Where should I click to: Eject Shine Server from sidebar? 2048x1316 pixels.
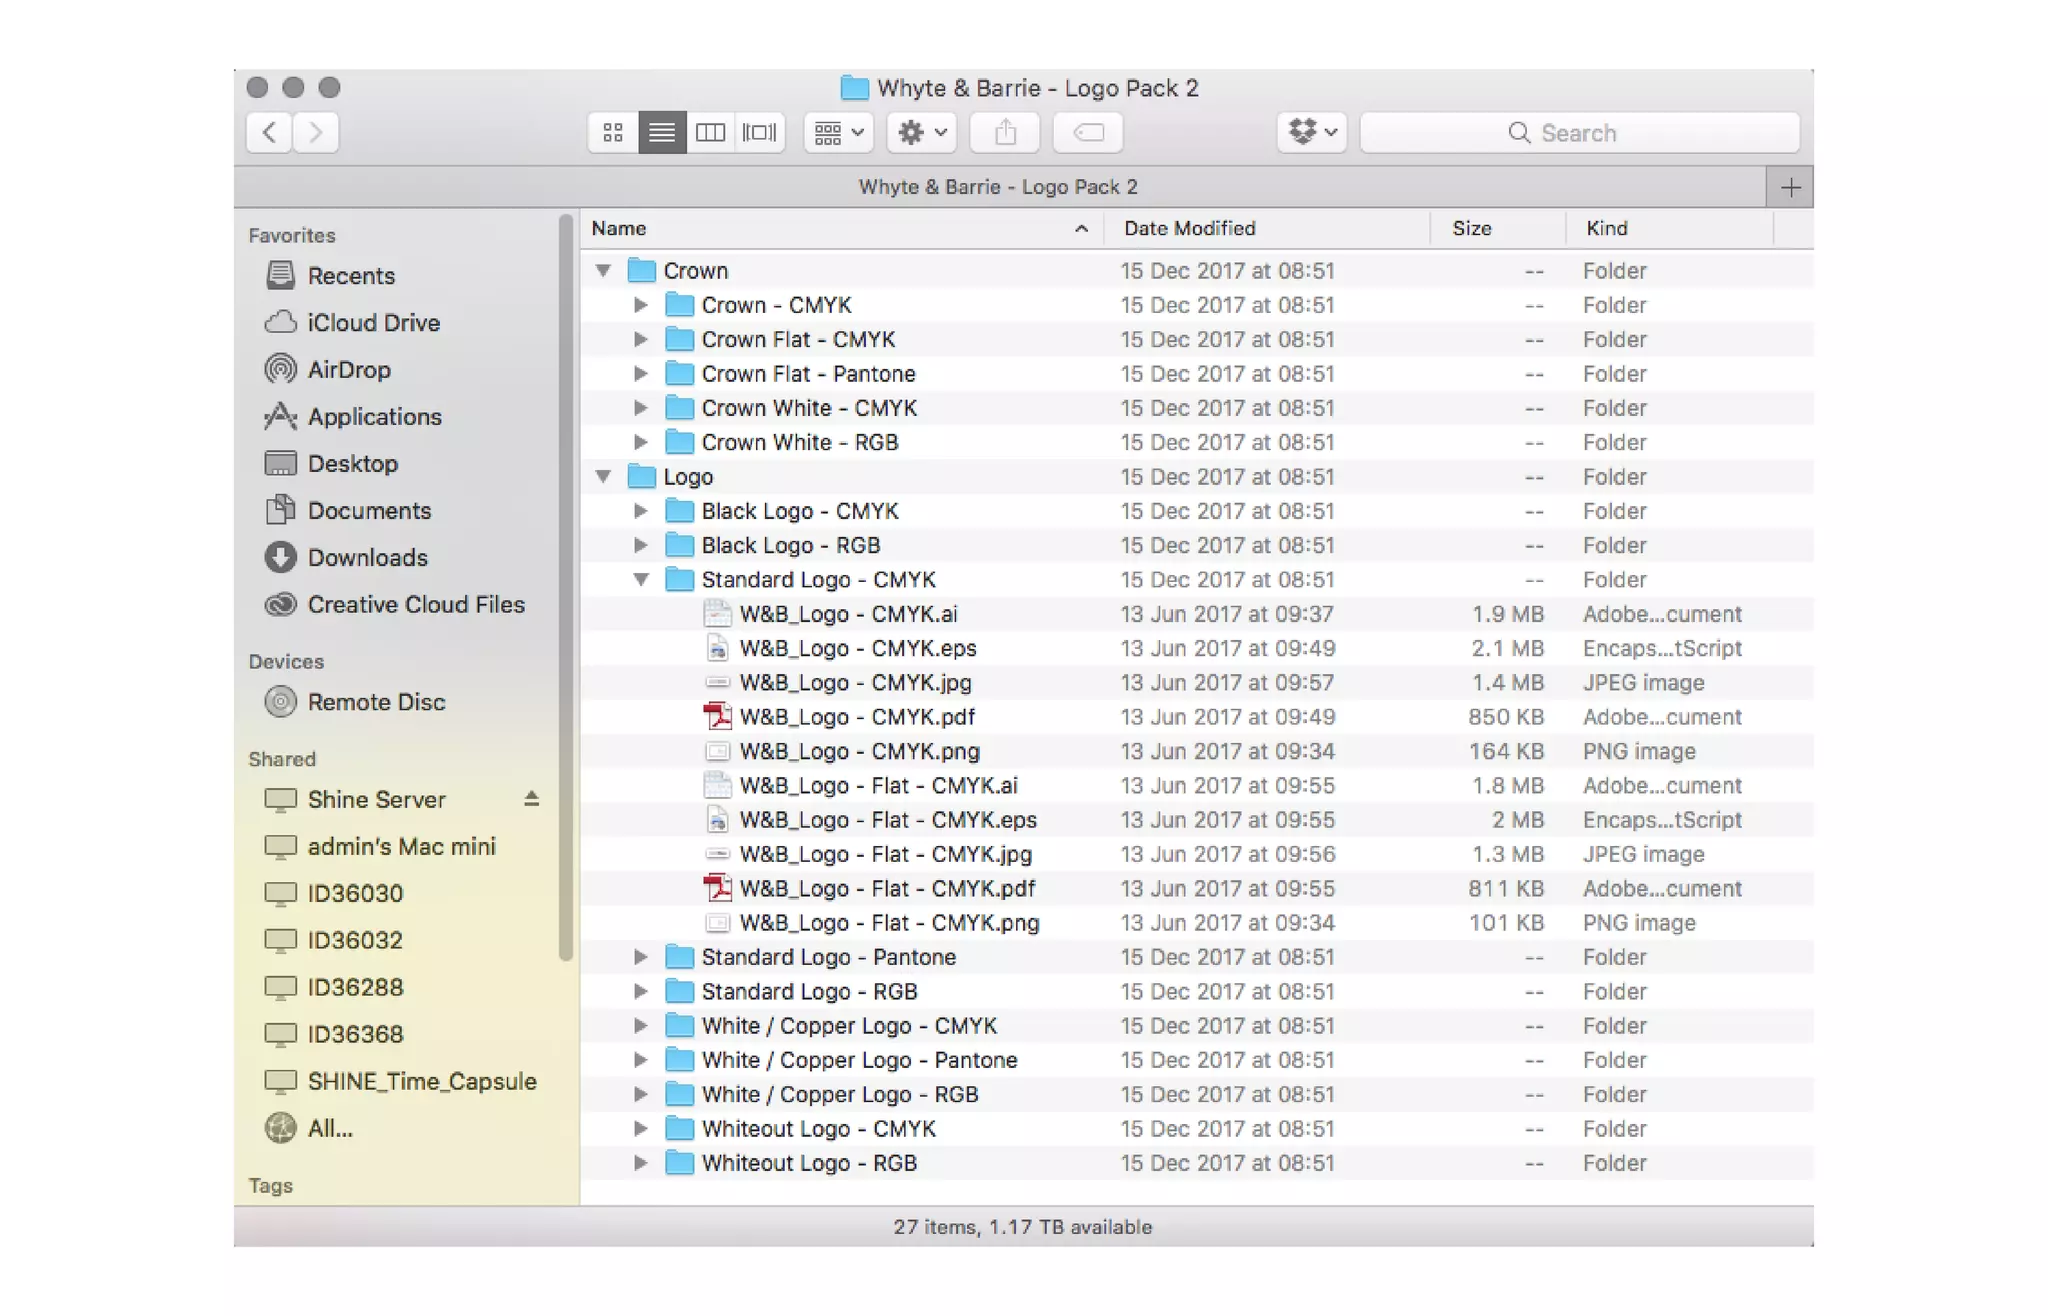[x=531, y=799]
